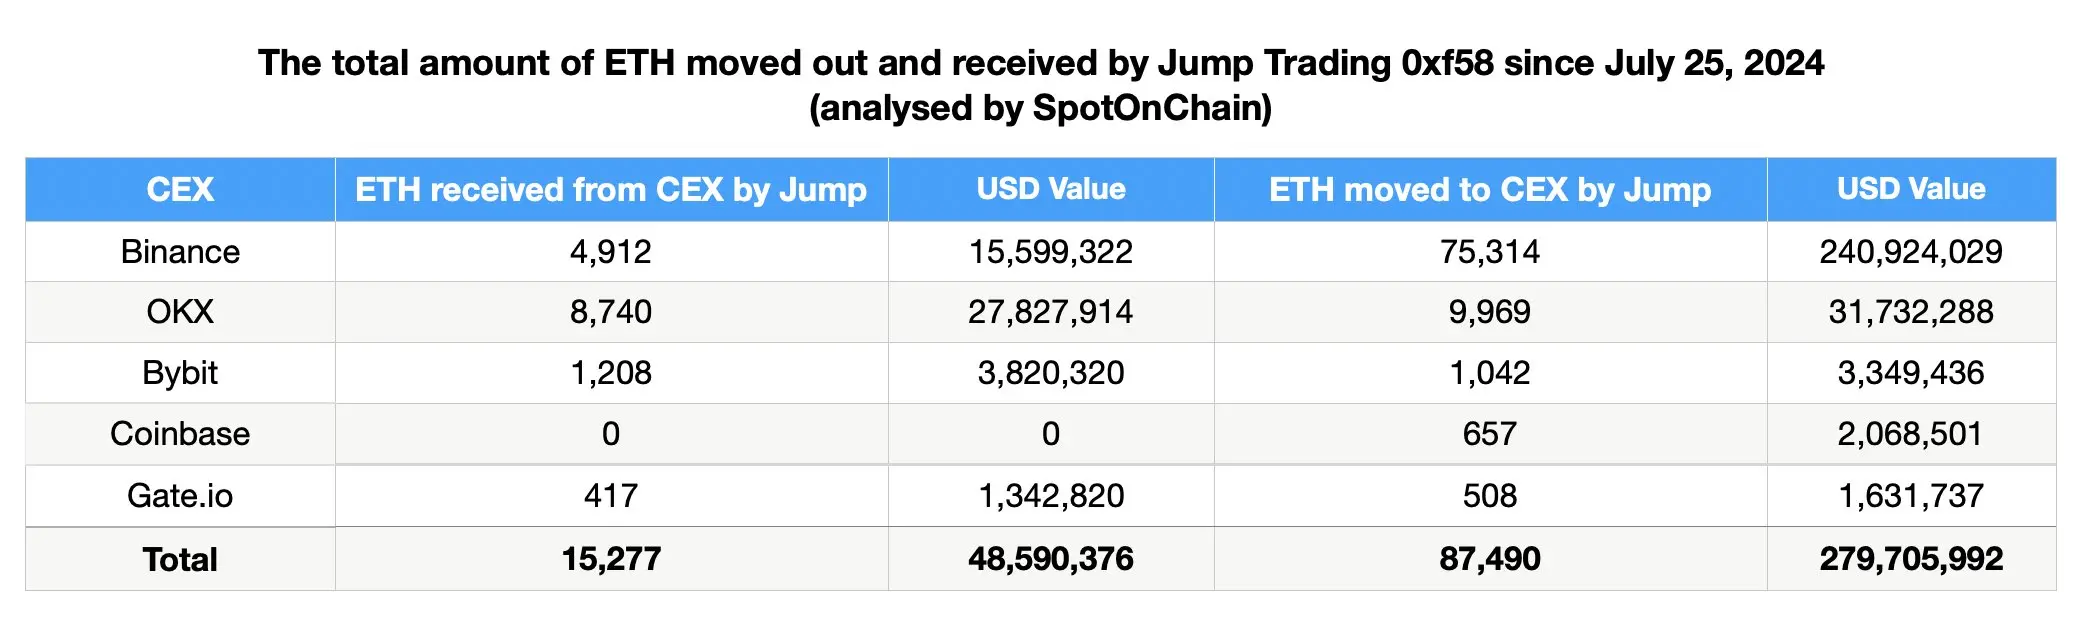The height and width of the screenshot is (622, 2084).
Task: Select the Binance row label
Action: click(180, 251)
